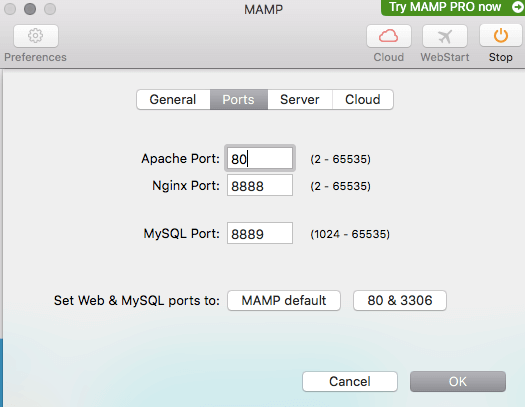Click the red Cloud toolbar icon
Viewport: 525px width, 407px height.
point(389,36)
